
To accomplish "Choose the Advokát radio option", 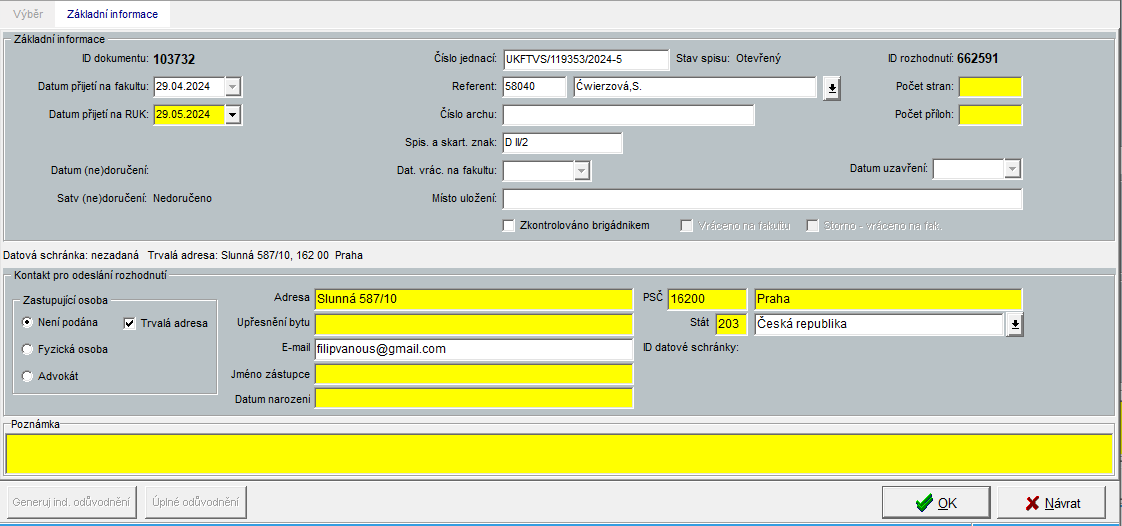I will pyautogui.click(x=28, y=377).
